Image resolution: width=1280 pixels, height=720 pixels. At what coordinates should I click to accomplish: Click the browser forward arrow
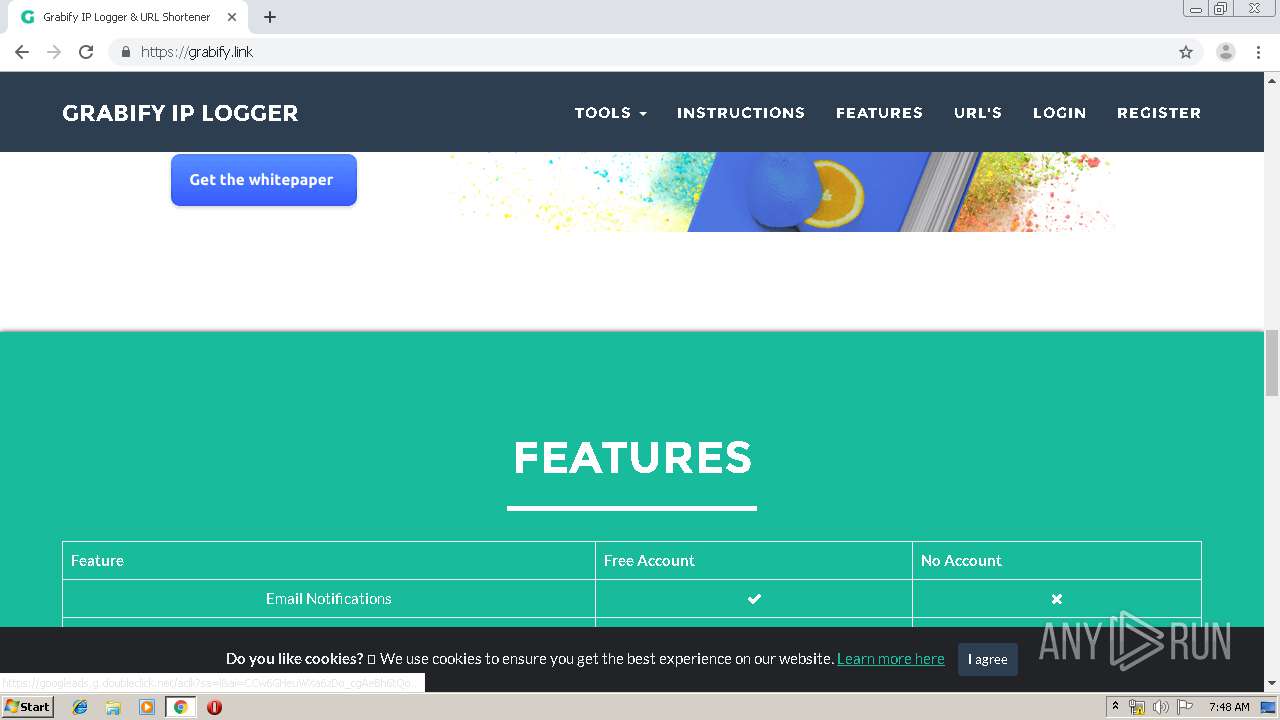[54, 52]
